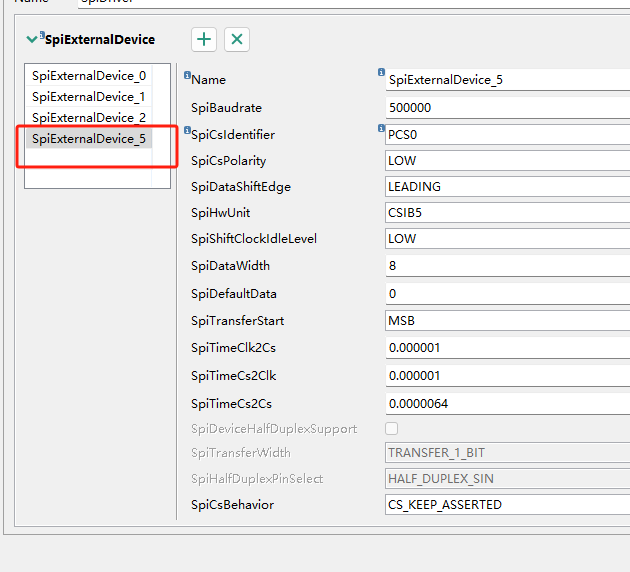Click the SpiTimeCs2Clk label

click(x=233, y=376)
